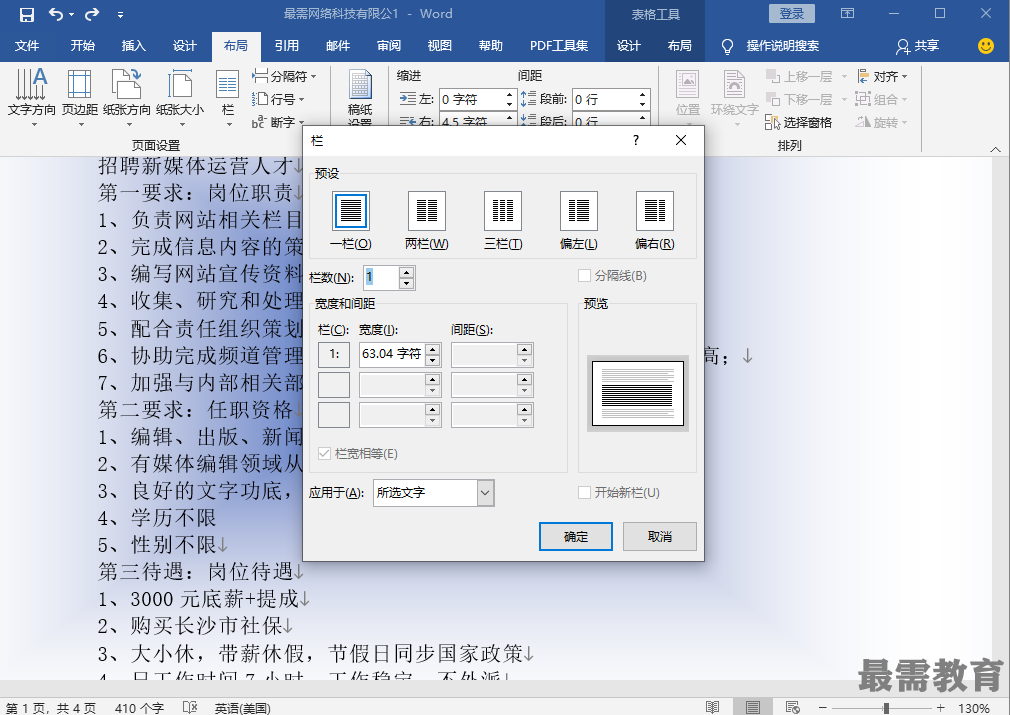
Task: Click the 63.04 字符 width field
Action: pyautogui.click(x=392, y=354)
